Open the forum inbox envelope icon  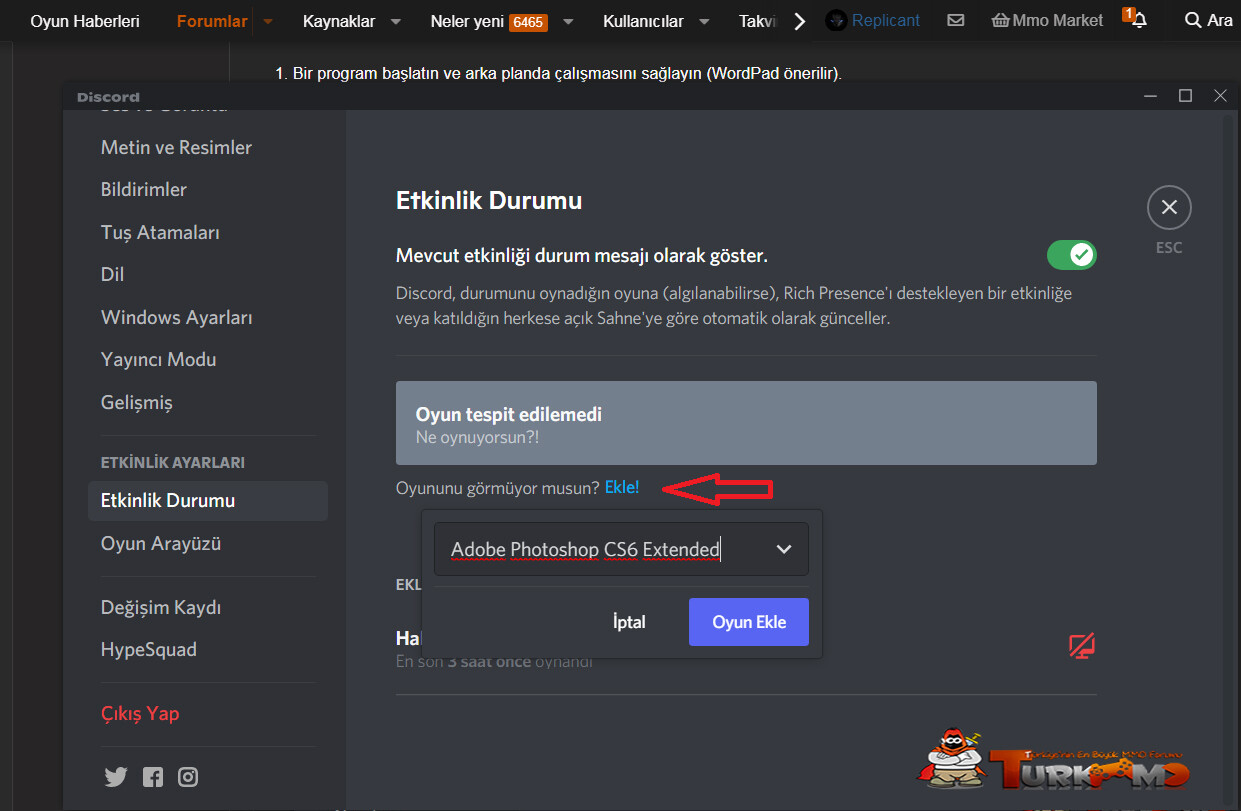[x=956, y=20]
